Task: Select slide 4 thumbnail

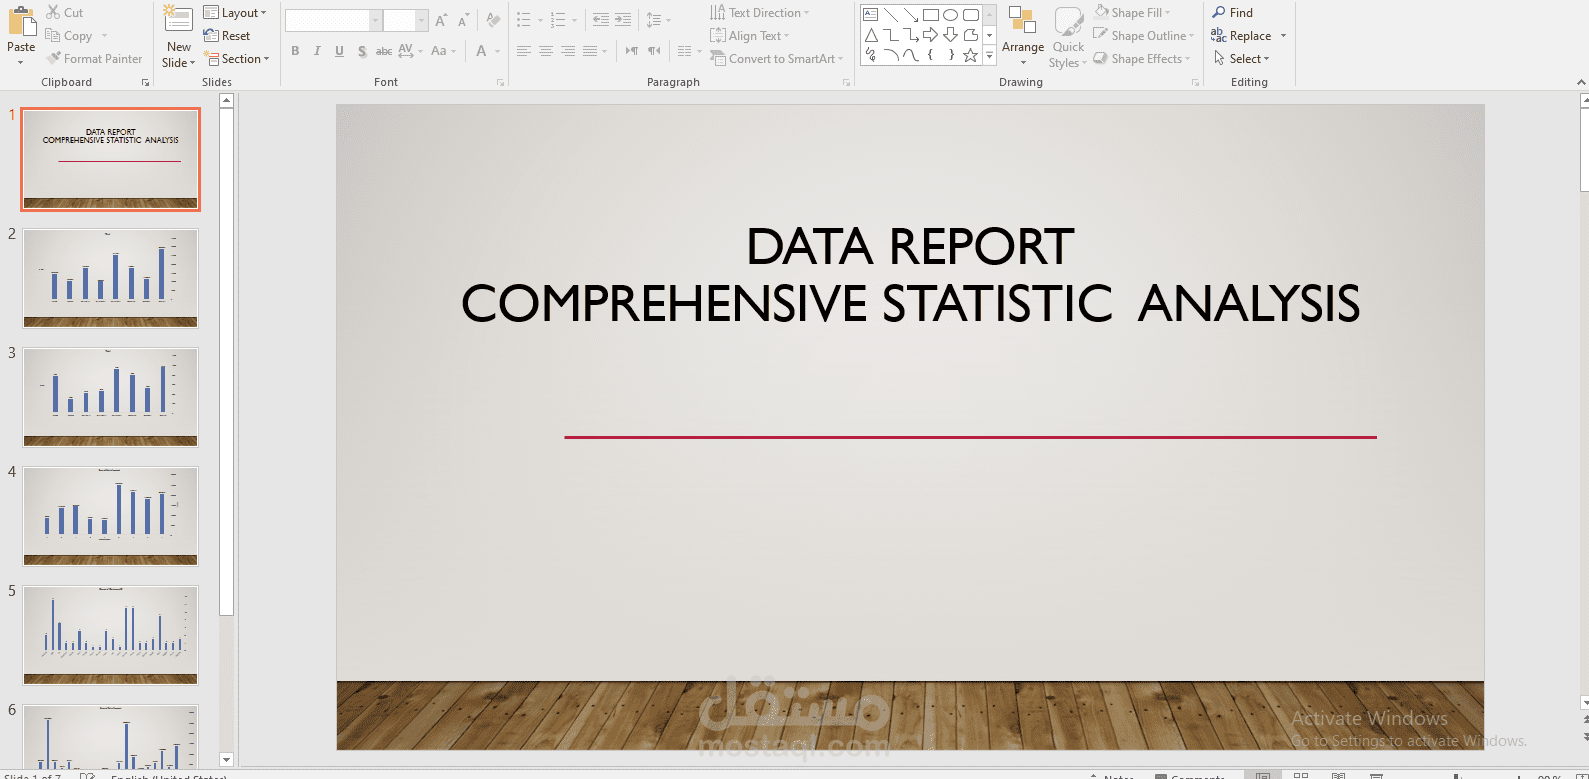Action: [110, 516]
